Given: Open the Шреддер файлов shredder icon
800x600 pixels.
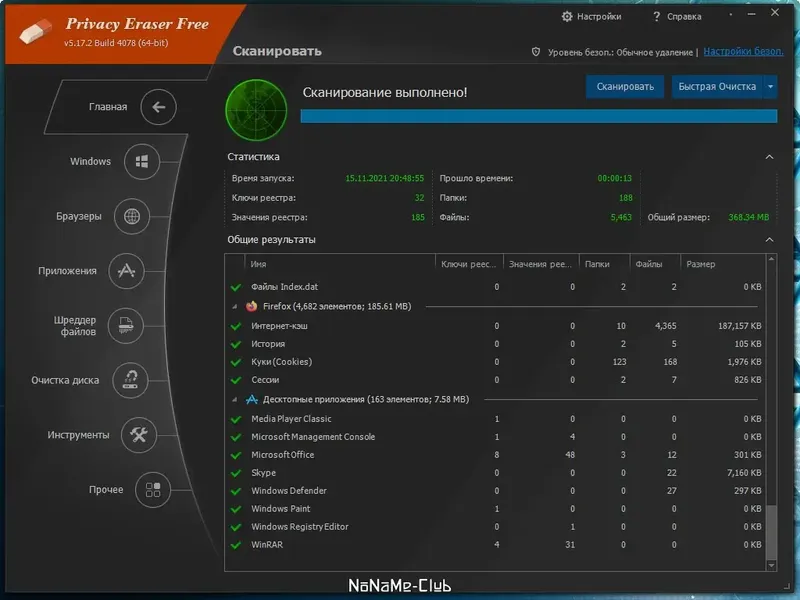Looking at the screenshot, I should (126, 326).
